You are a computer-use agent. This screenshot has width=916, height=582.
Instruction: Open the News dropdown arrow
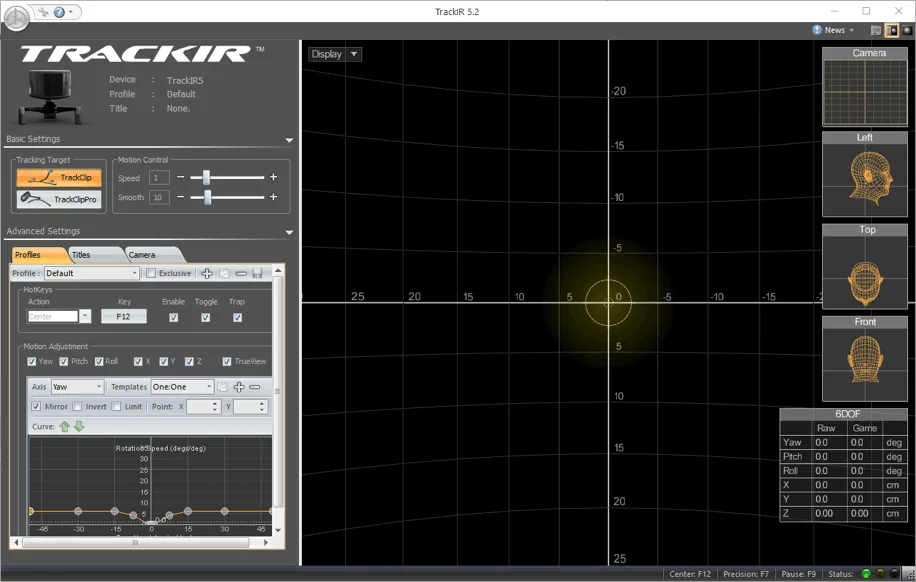tap(852, 30)
